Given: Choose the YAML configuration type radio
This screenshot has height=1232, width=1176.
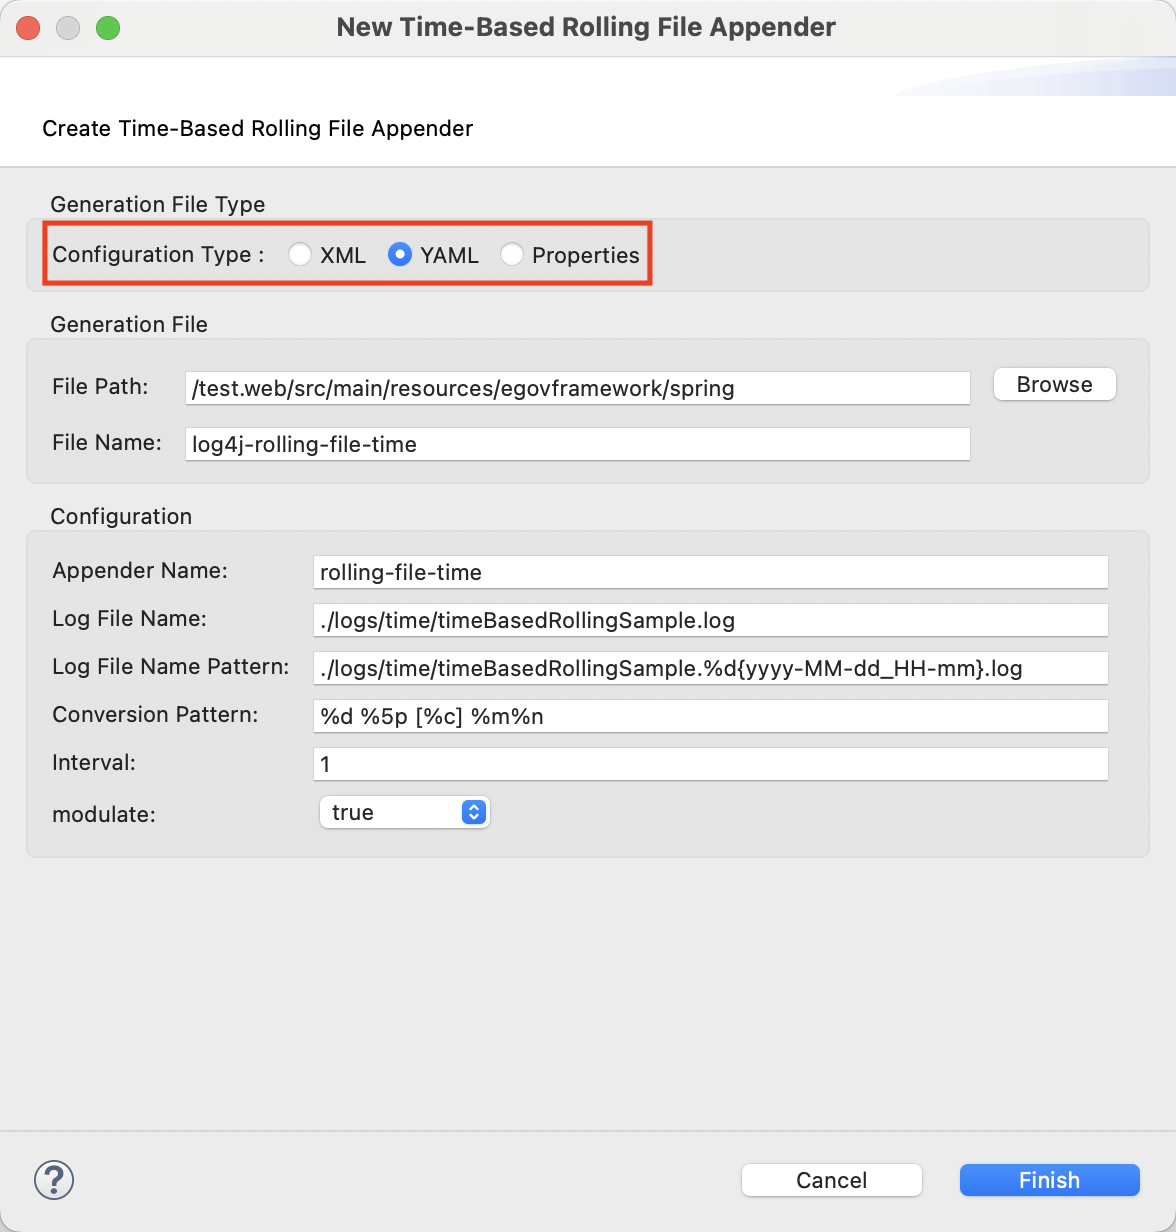Looking at the screenshot, I should click(400, 255).
